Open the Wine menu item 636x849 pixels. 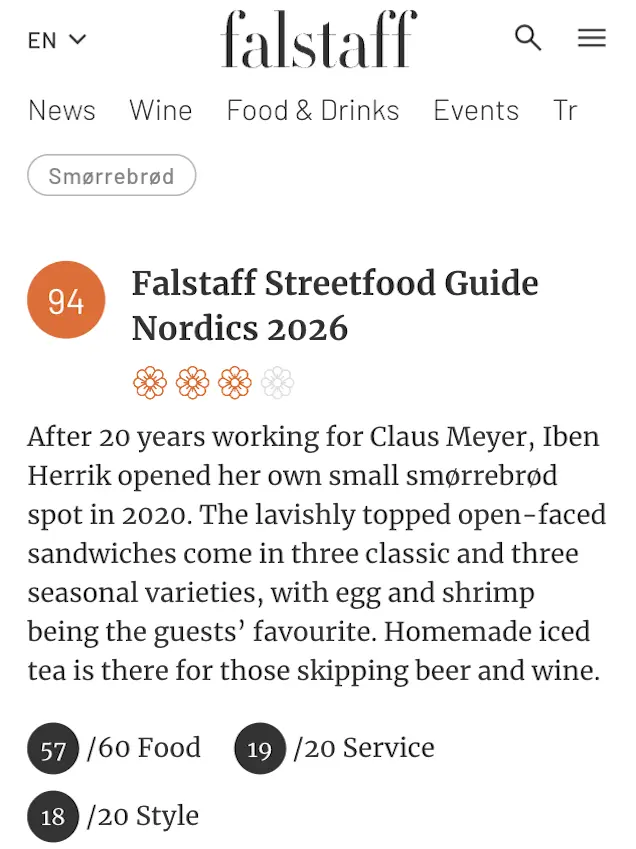pos(161,110)
